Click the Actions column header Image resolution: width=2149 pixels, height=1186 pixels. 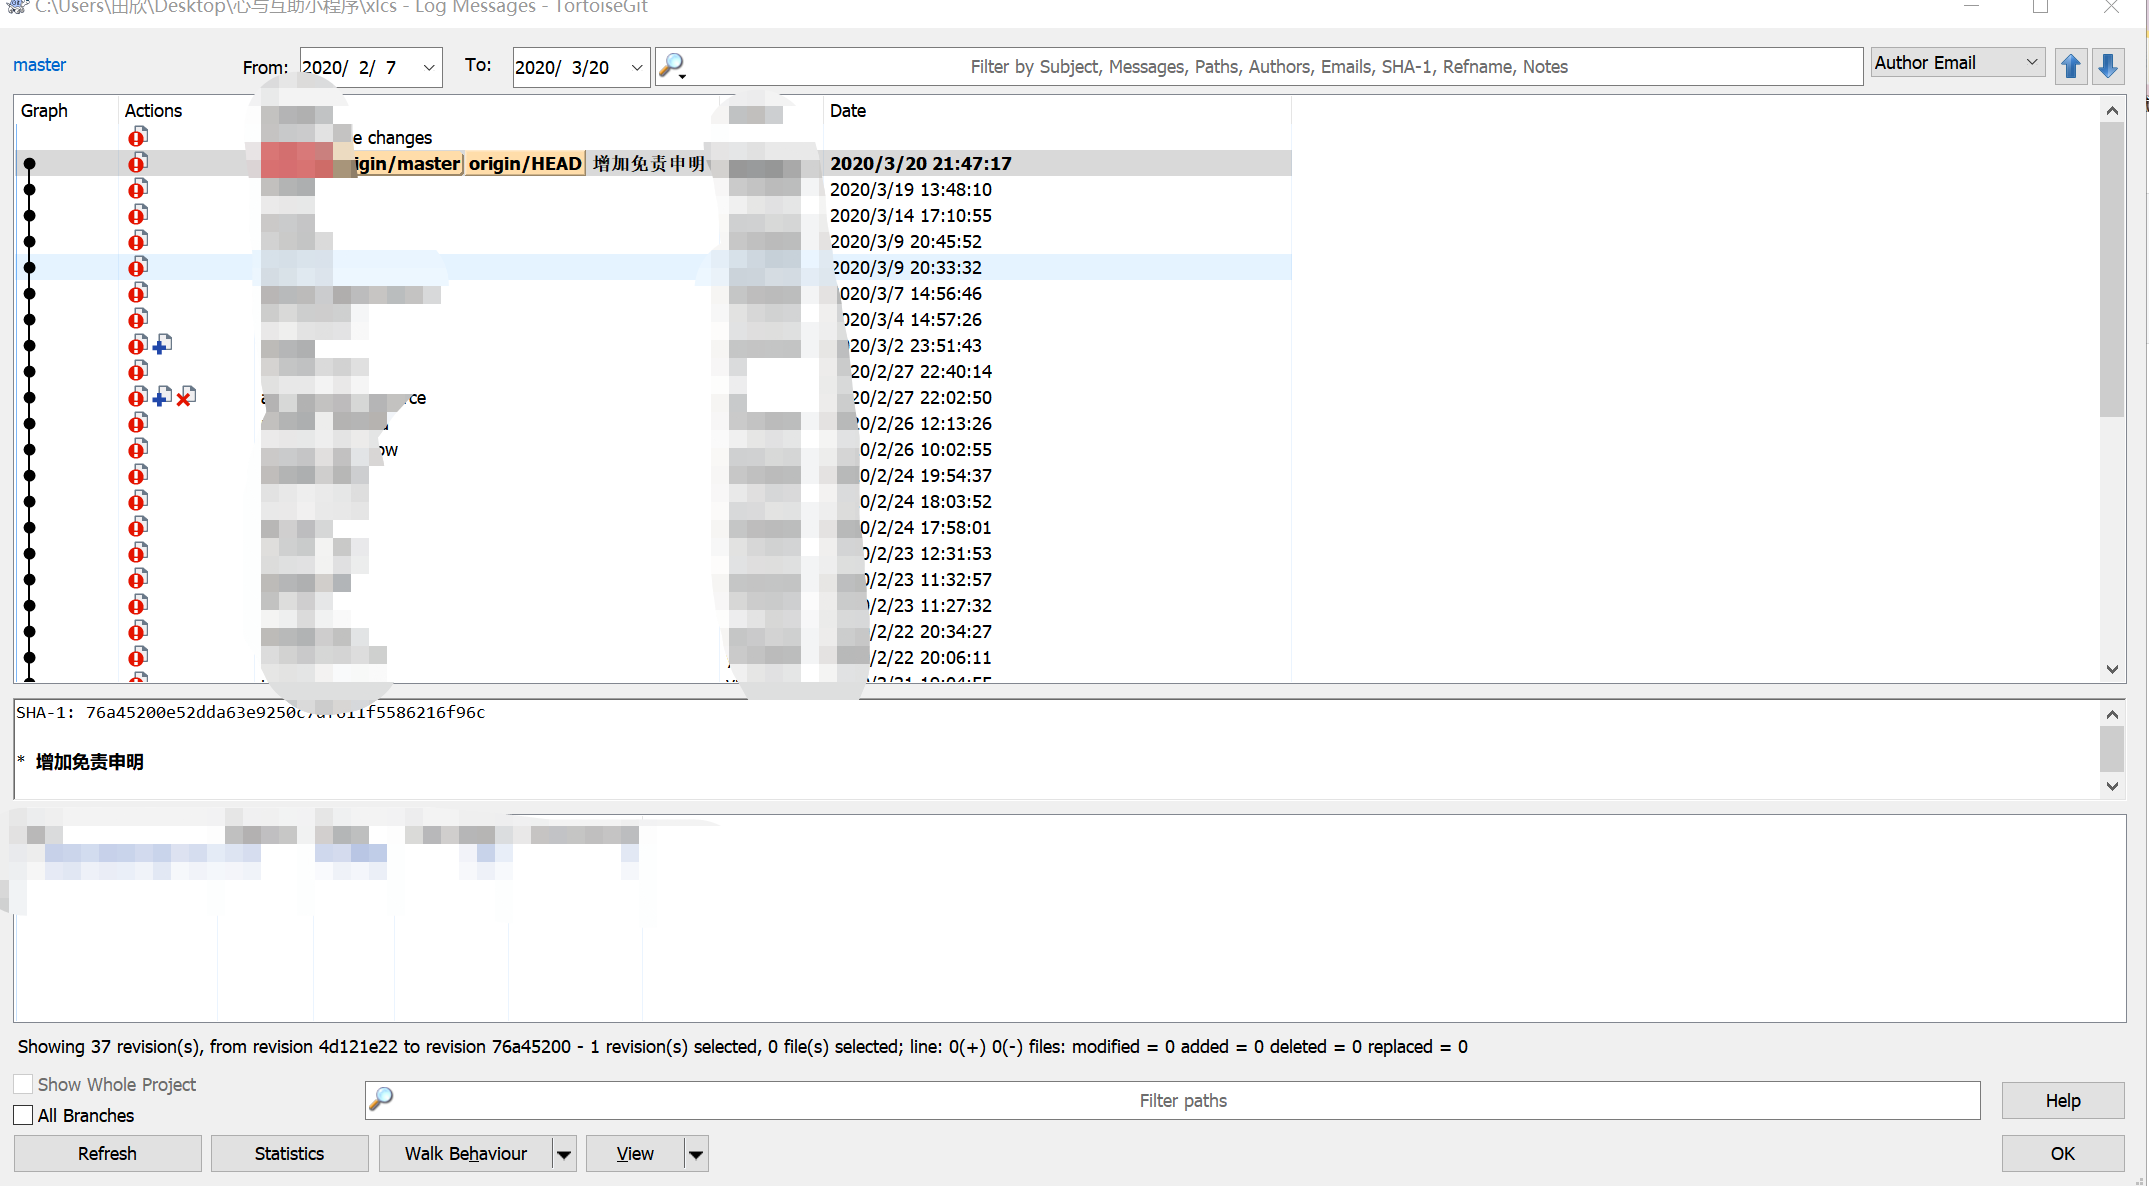[153, 111]
